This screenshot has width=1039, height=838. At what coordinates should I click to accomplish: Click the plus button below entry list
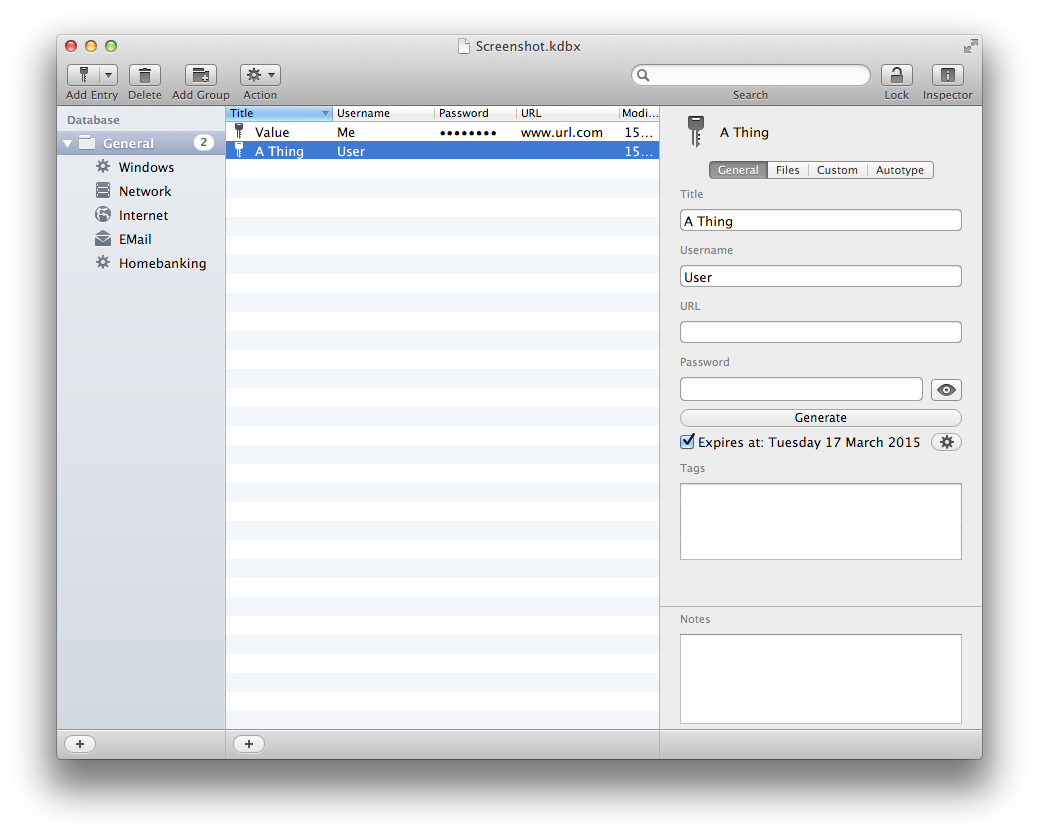point(249,744)
